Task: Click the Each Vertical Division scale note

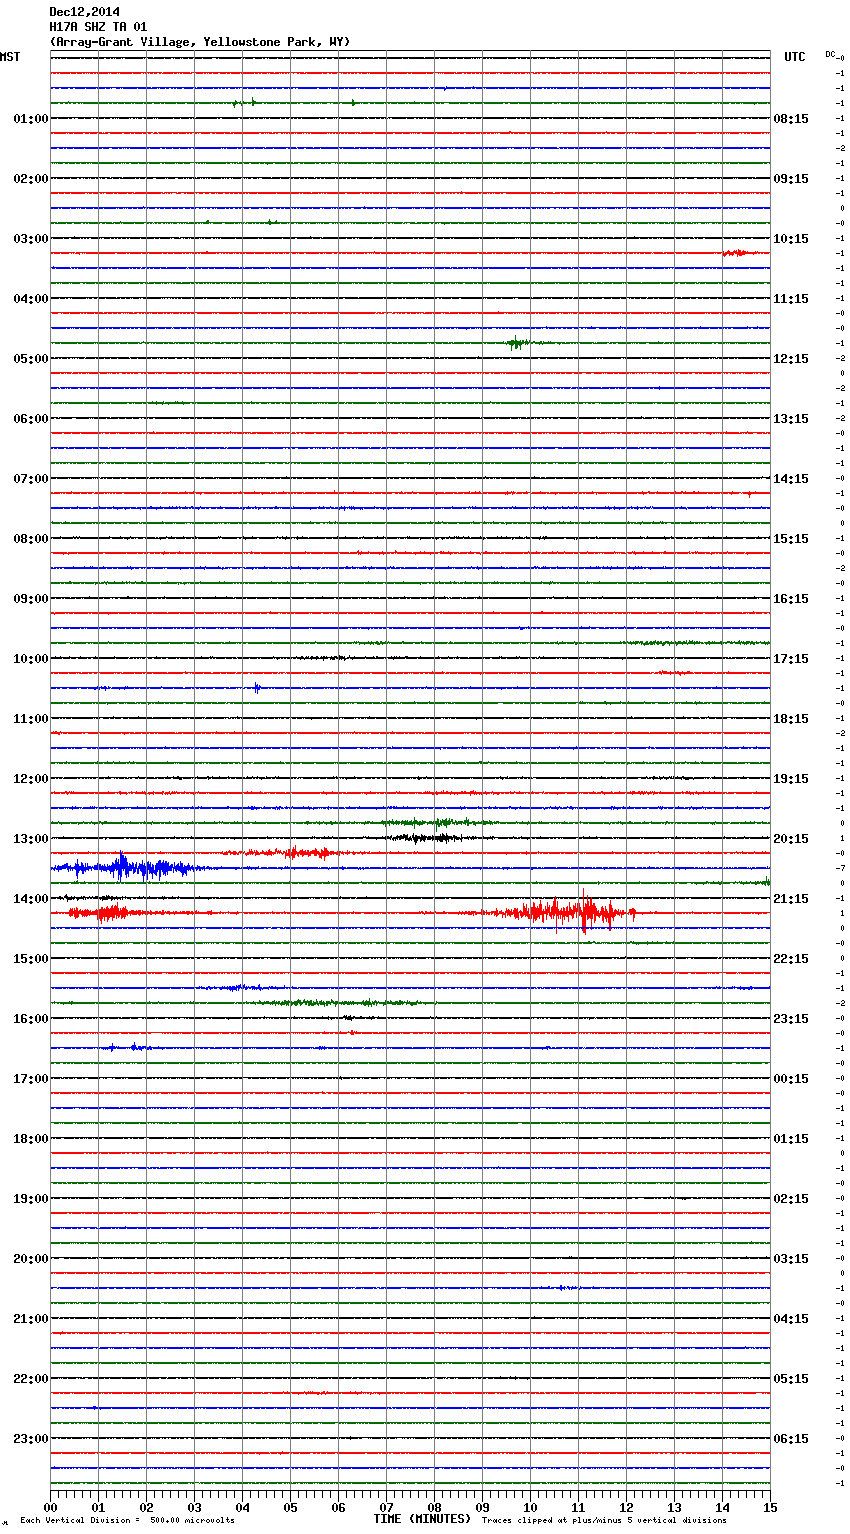Action: tap(127, 1520)
